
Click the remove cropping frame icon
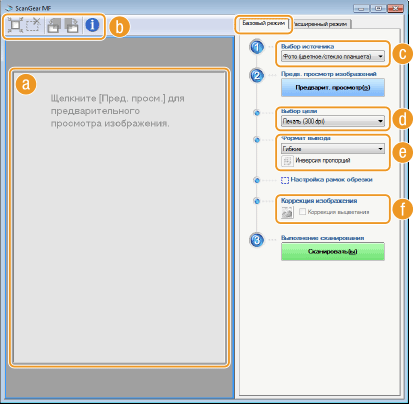click(x=33, y=25)
